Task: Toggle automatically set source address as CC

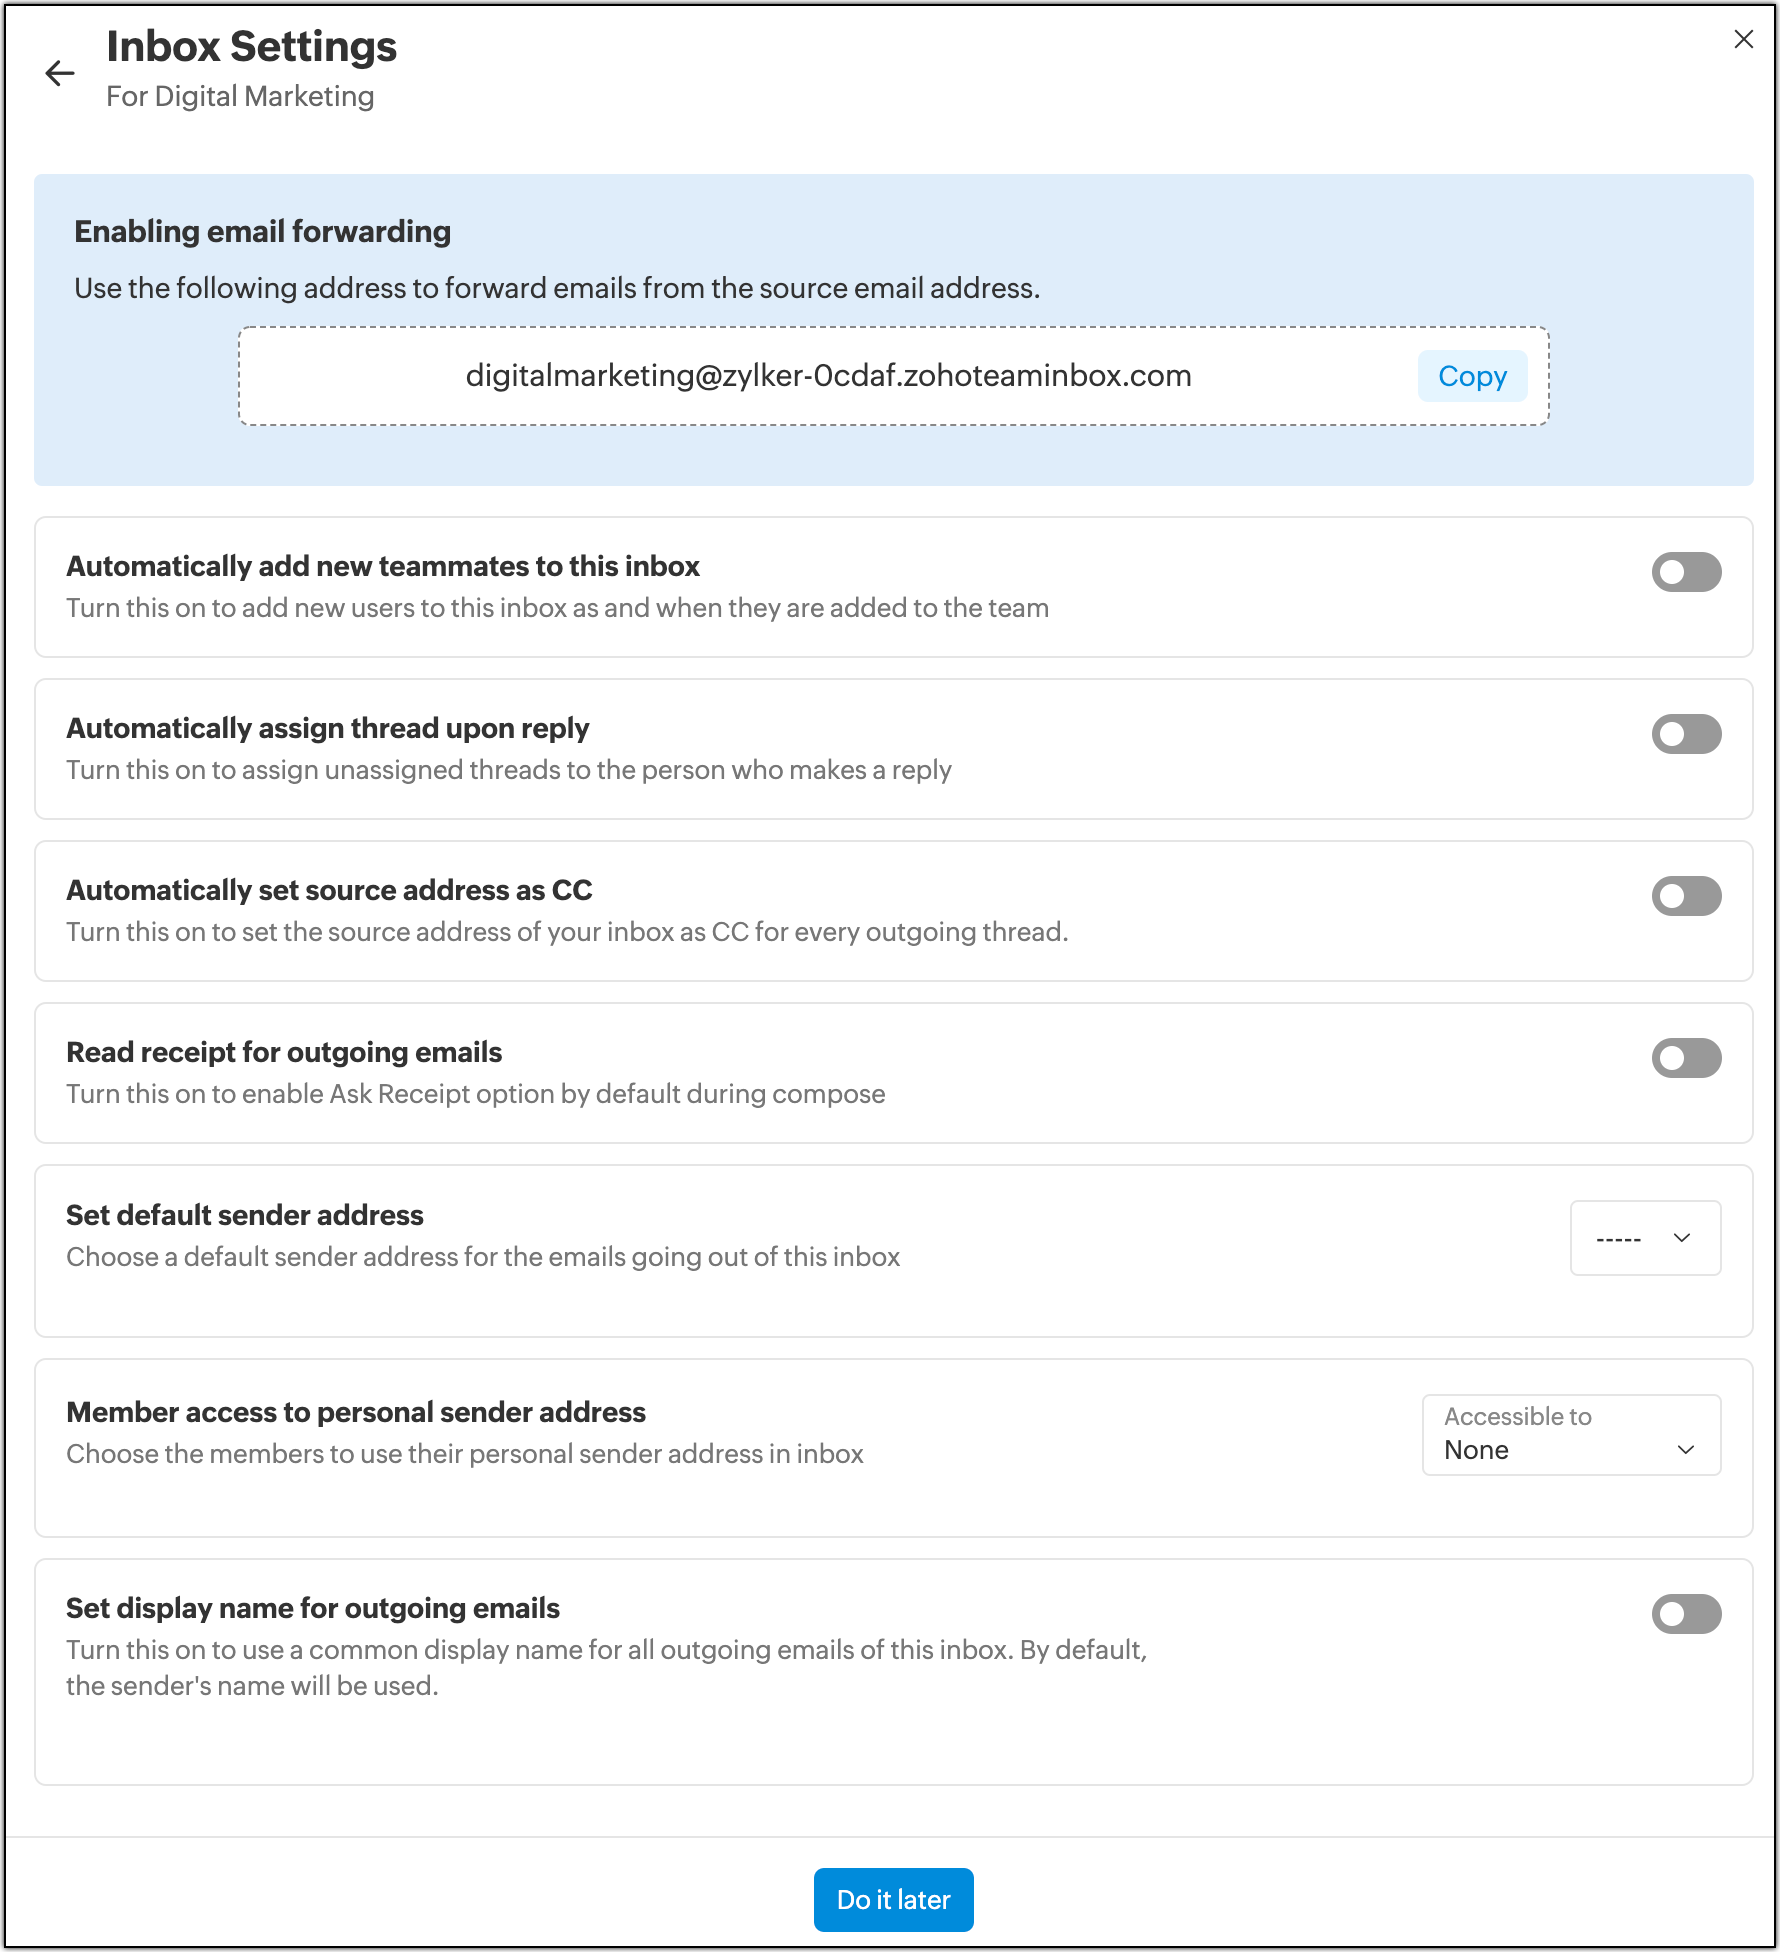Action: coord(1685,896)
